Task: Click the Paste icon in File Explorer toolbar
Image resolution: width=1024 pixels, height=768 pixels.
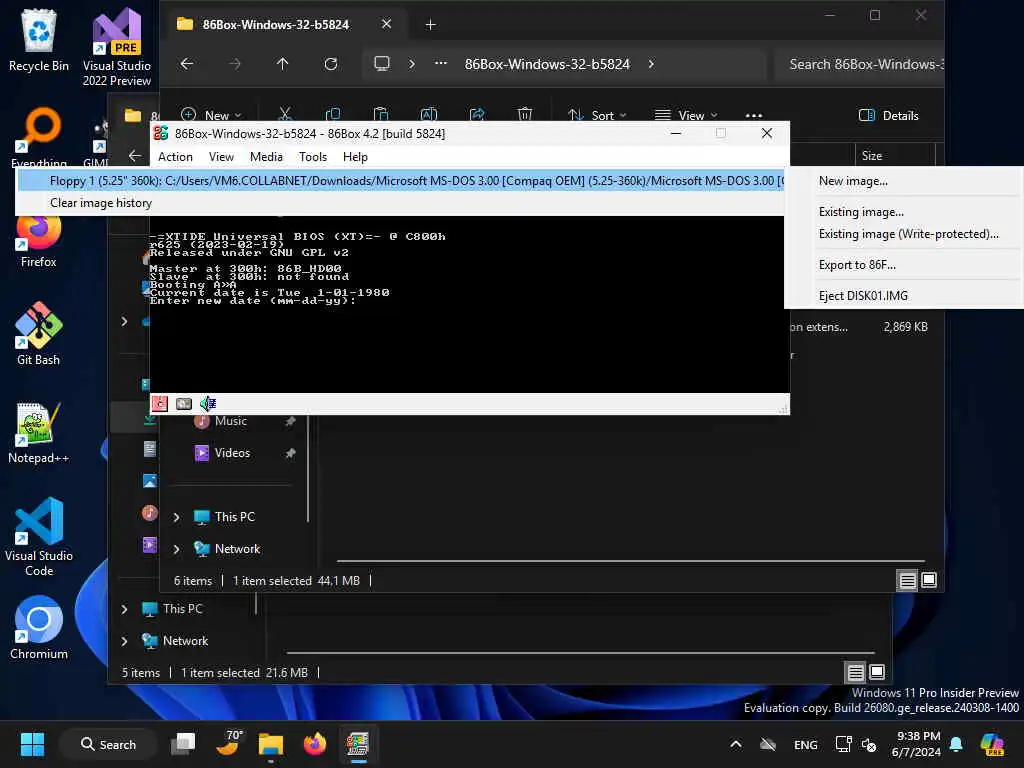Action: [x=381, y=114]
